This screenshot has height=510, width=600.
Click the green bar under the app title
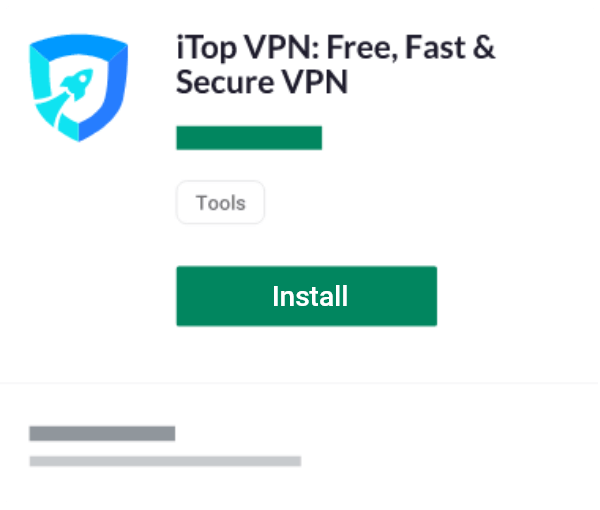(x=249, y=138)
